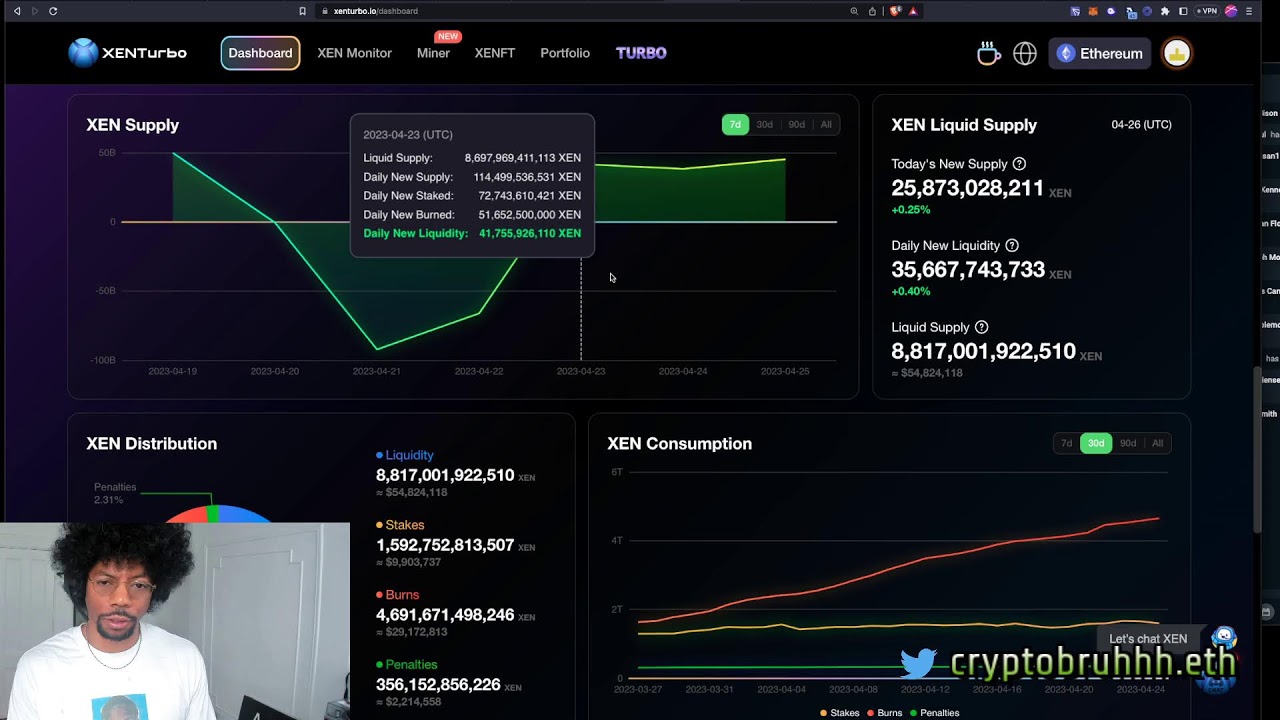Select 30d range on XEN Supply chart
Viewport: 1280px width, 720px height.
tap(764, 124)
